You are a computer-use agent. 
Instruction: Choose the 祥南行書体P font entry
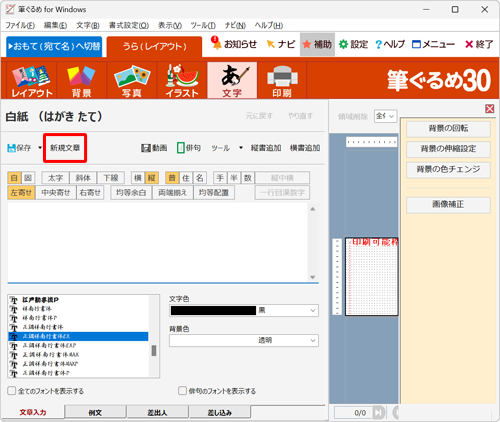click(78, 318)
